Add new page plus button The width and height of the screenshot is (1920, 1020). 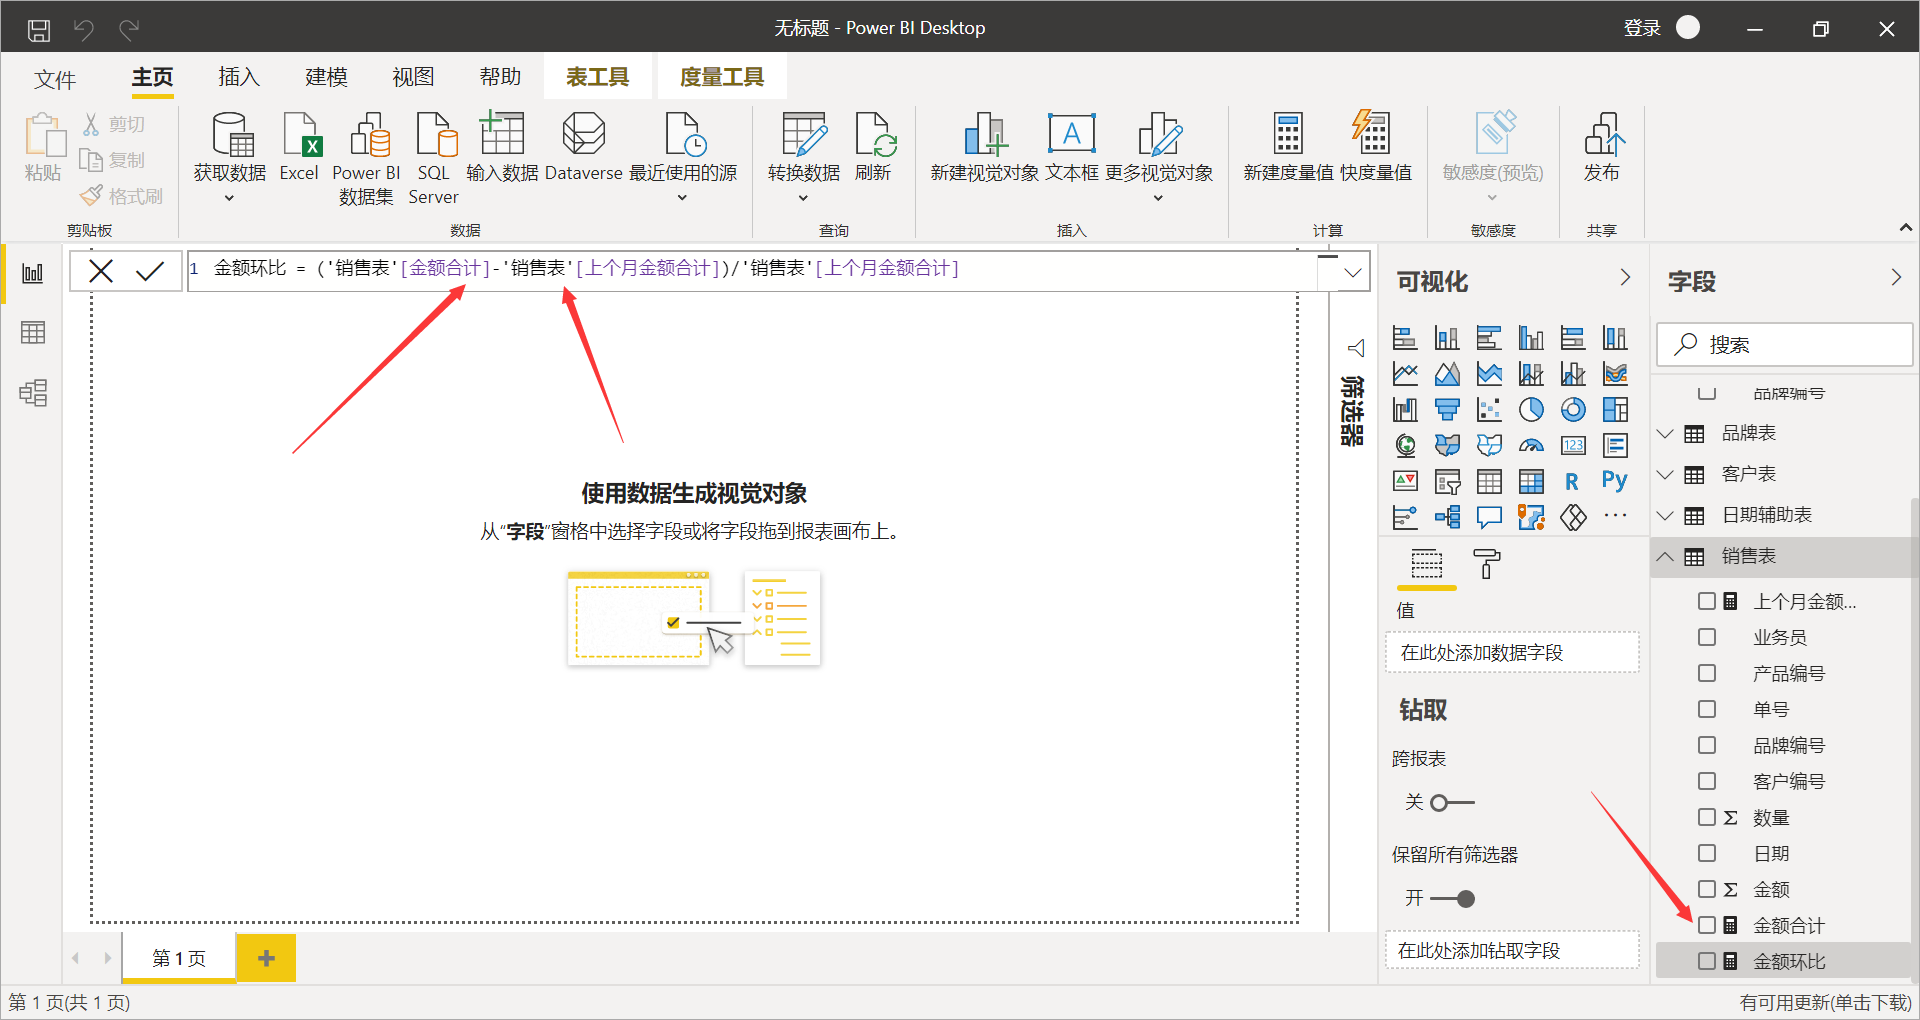click(266, 958)
